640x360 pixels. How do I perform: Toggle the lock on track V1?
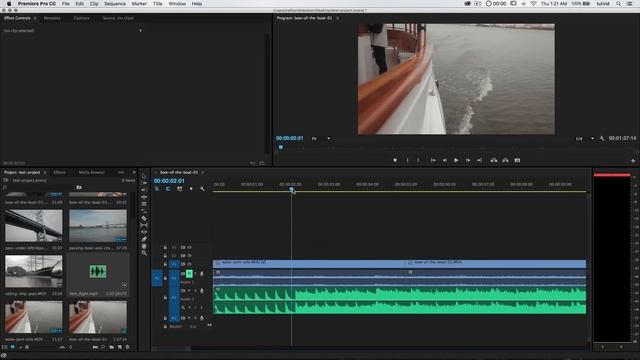click(165, 264)
